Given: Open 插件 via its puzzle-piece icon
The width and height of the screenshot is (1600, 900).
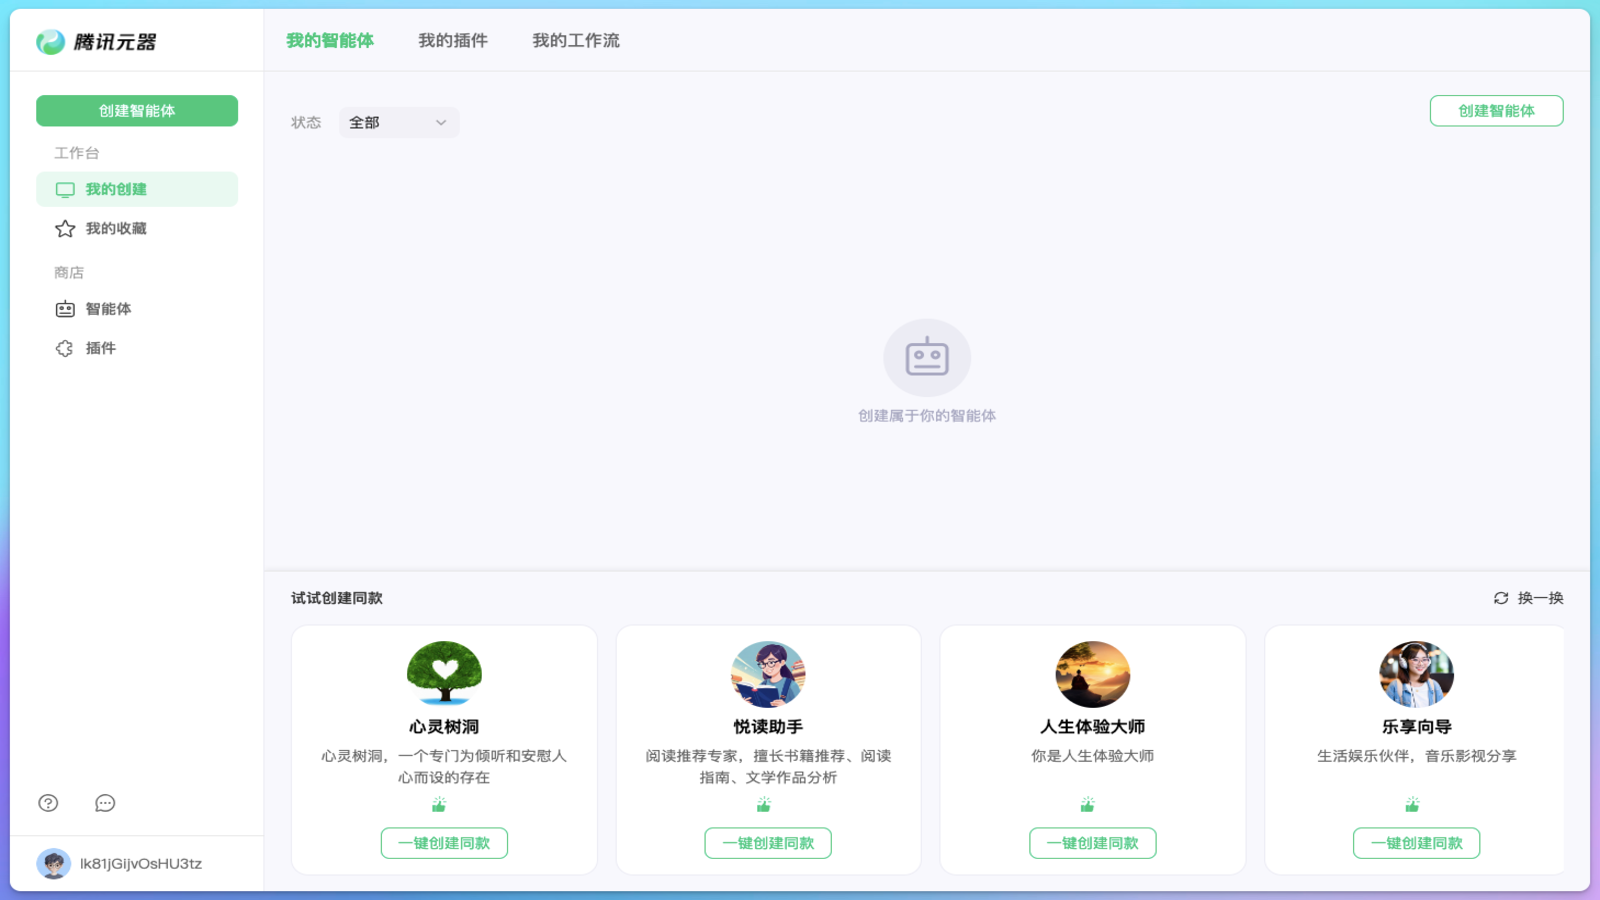Looking at the screenshot, I should pyautogui.click(x=64, y=348).
